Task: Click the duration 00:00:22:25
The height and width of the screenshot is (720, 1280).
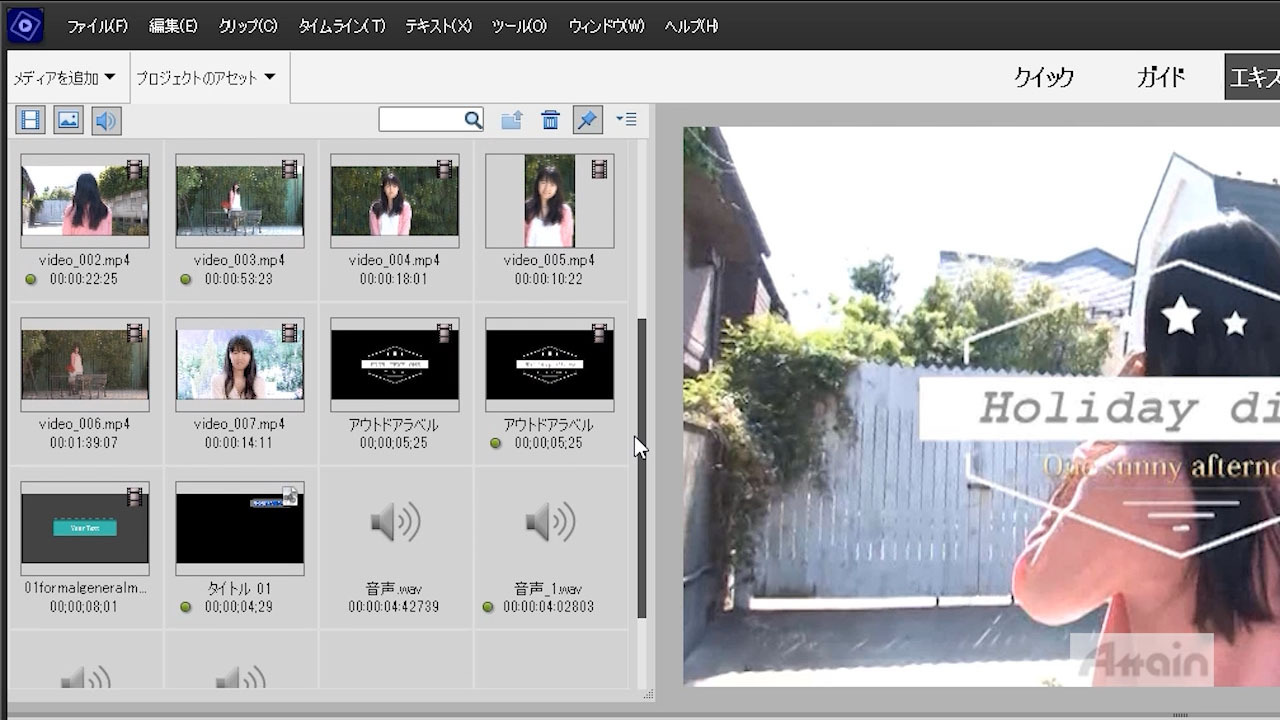Action: click(85, 279)
